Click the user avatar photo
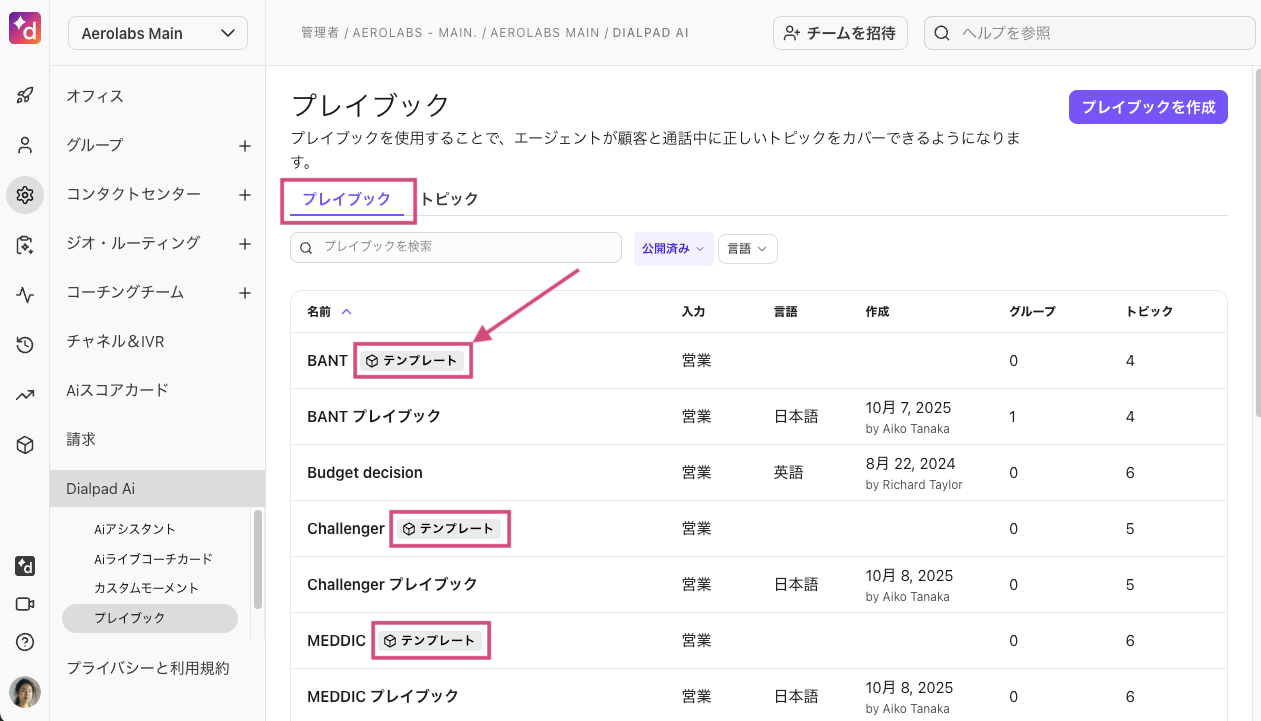This screenshot has height=721, width=1261. 25,692
